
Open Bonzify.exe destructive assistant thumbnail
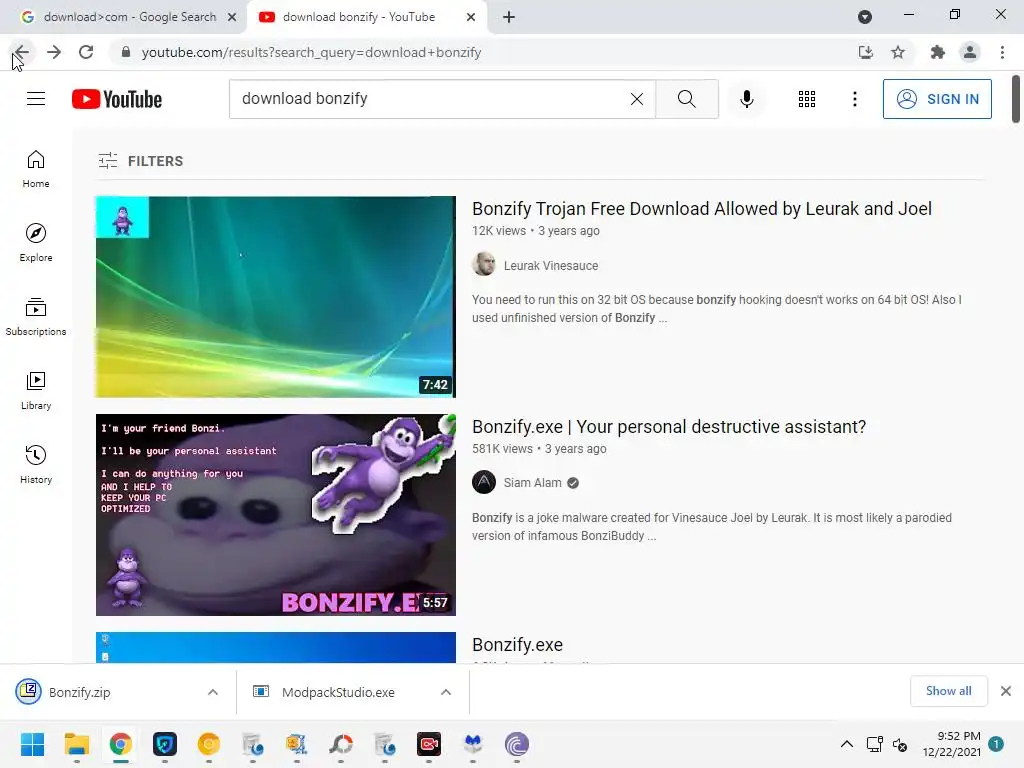pos(276,515)
